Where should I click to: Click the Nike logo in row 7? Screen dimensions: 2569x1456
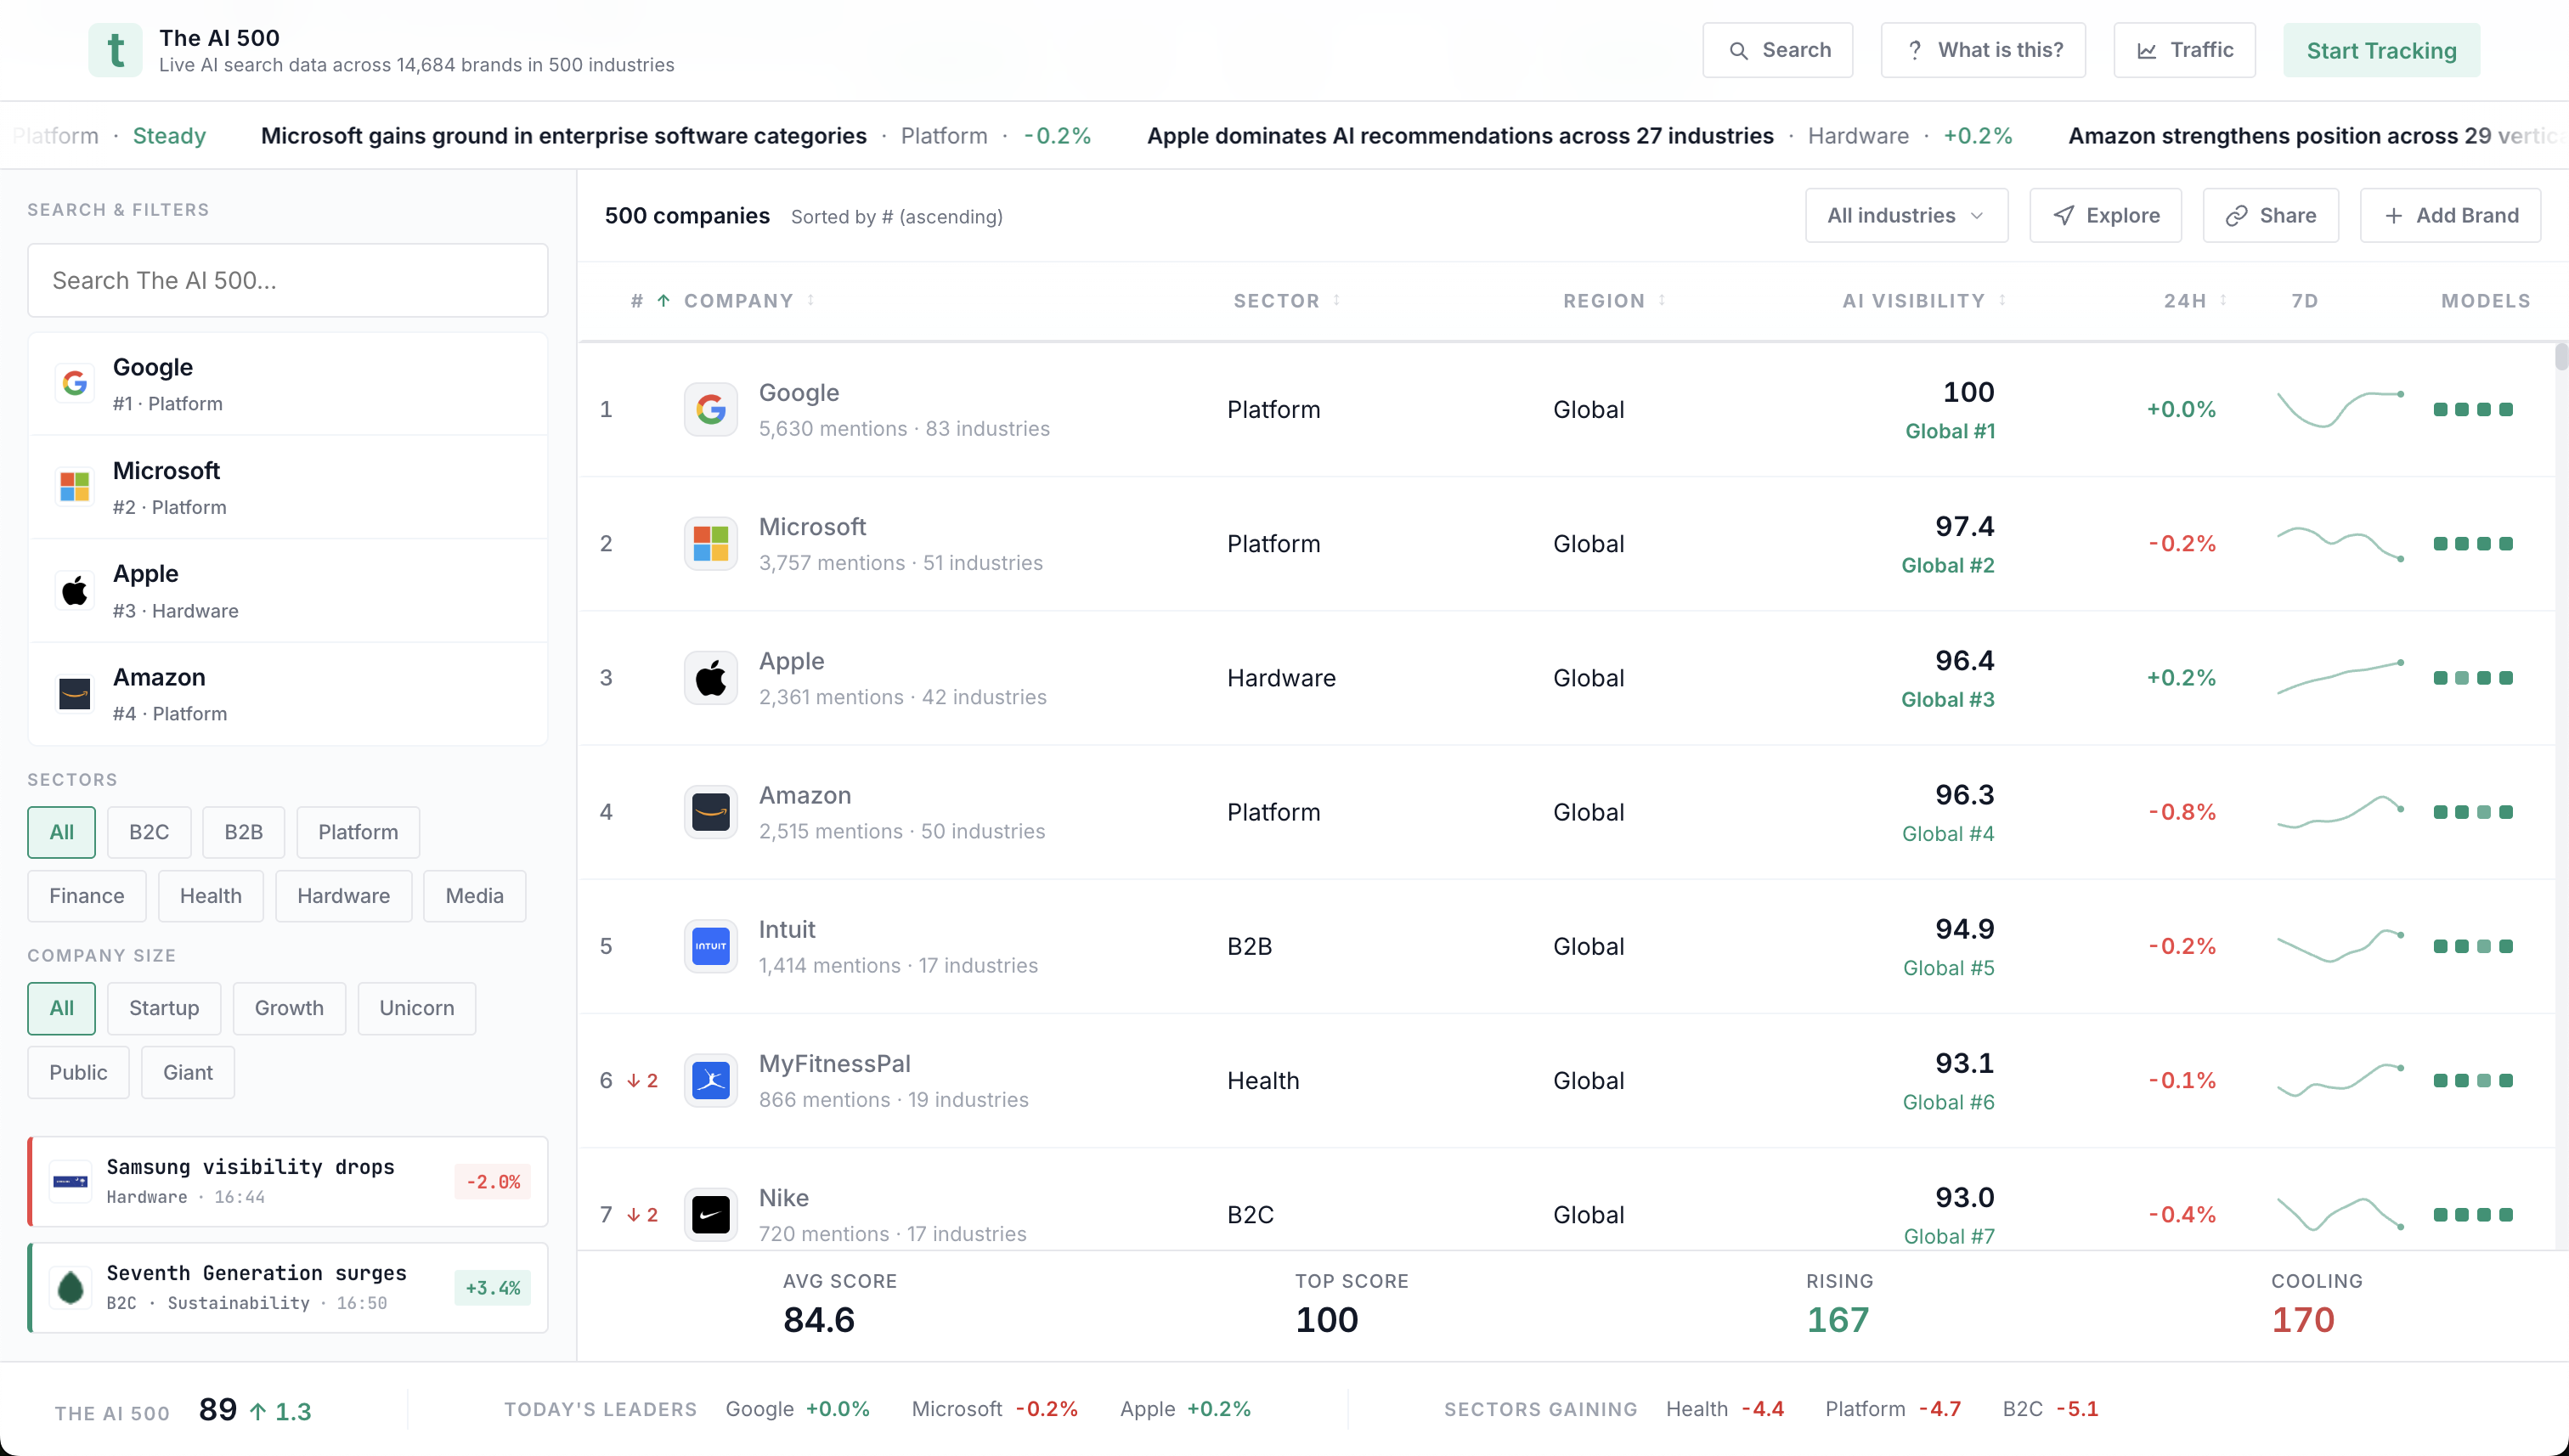(x=710, y=1214)
